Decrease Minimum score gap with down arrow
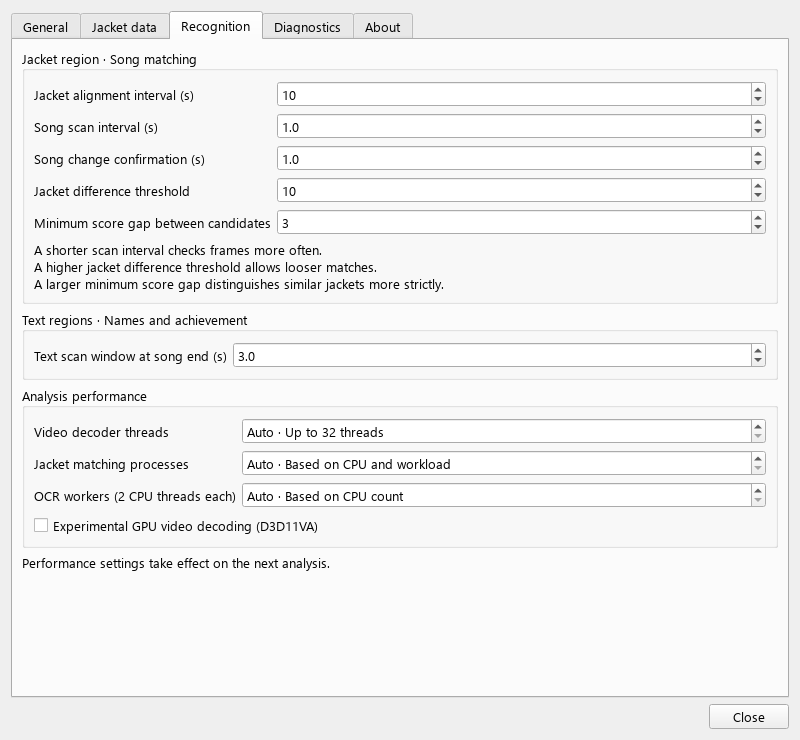Screen dimensions: 800x740 [758, 228]
